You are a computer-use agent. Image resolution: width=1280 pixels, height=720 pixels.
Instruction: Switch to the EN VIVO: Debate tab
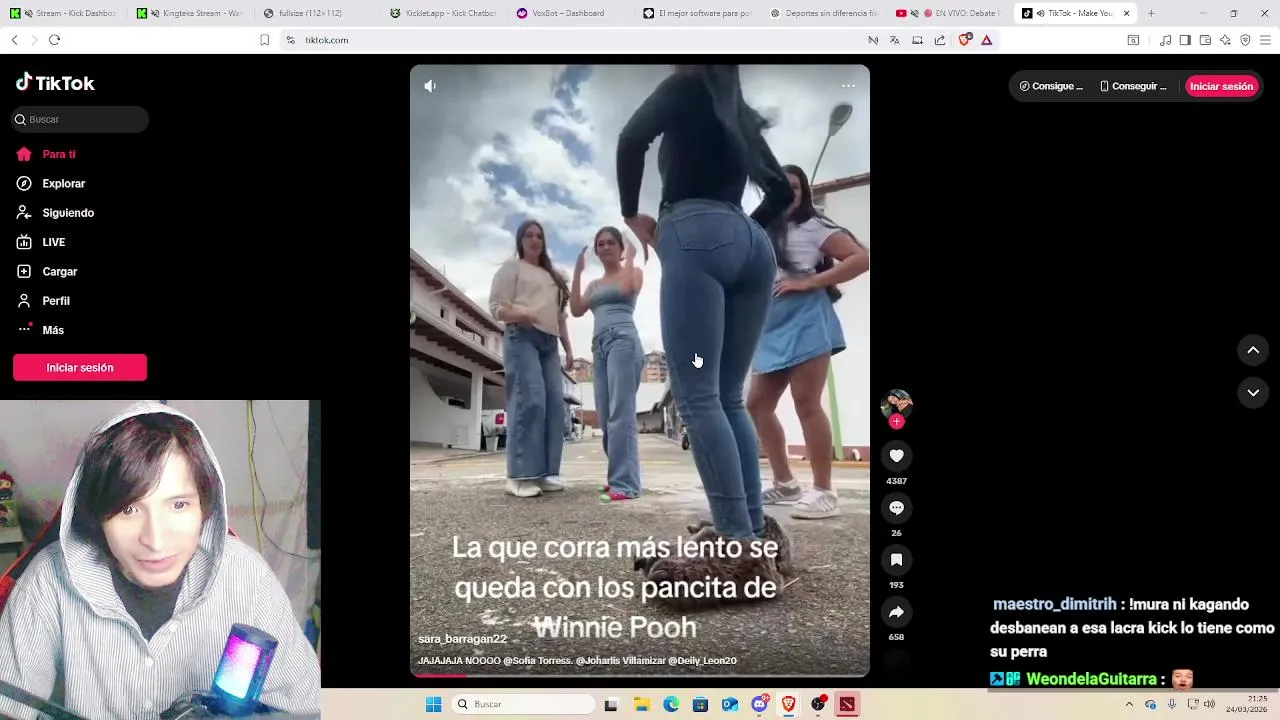948,13
